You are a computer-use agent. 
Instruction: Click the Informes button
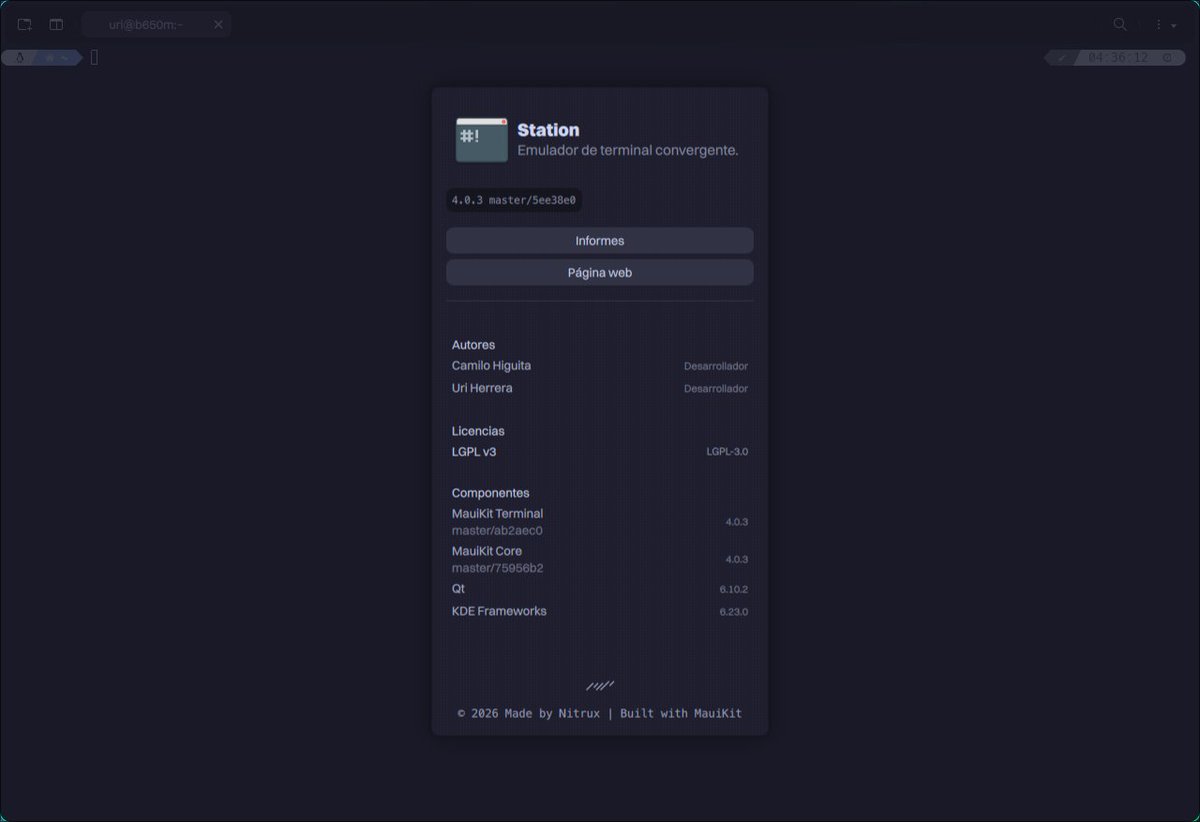[x=600, y=241]
